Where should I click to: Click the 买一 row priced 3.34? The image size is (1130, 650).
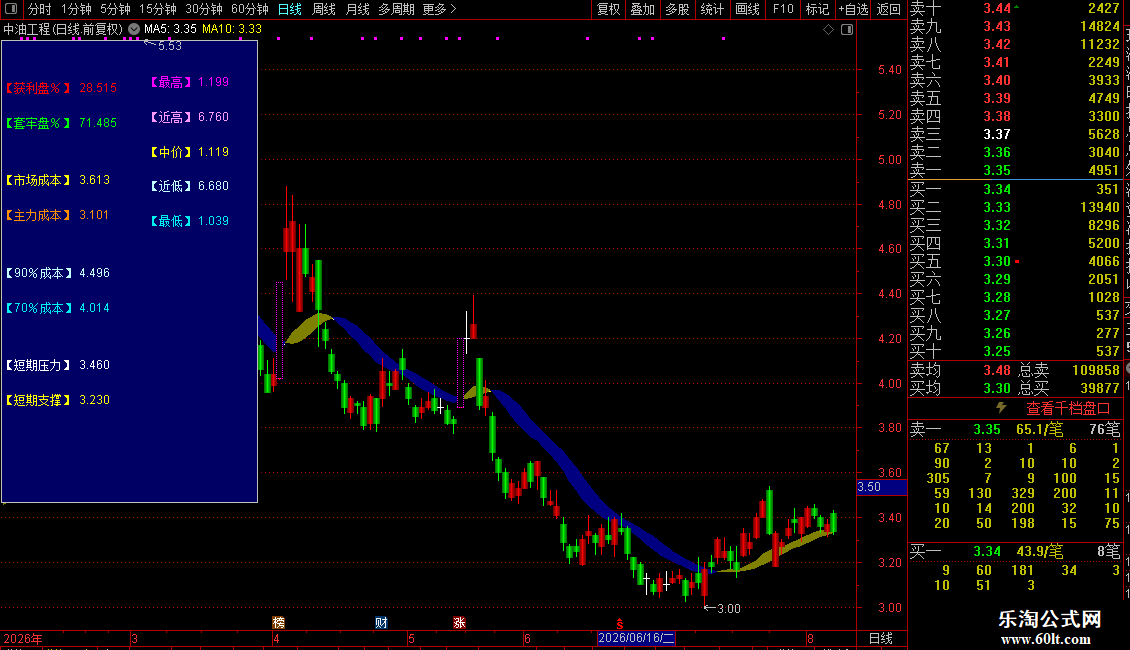pos(1015,189)
